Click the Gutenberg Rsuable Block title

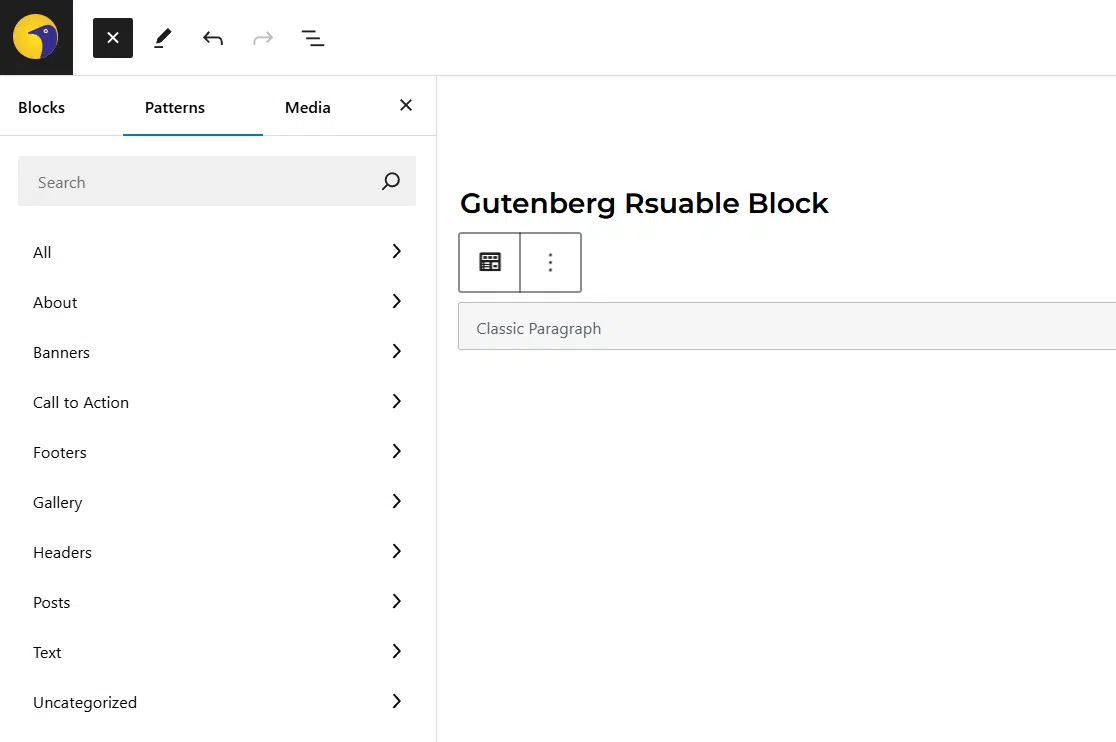(644, 203)
